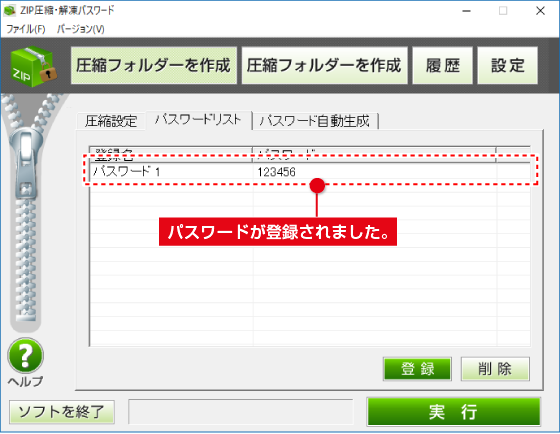Click the first 圧縮フォルダーを作成 button

coord(154,66)
